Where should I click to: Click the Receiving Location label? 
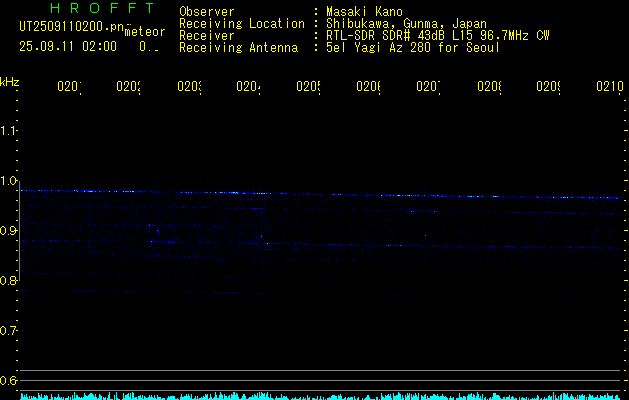coord(242,24)
